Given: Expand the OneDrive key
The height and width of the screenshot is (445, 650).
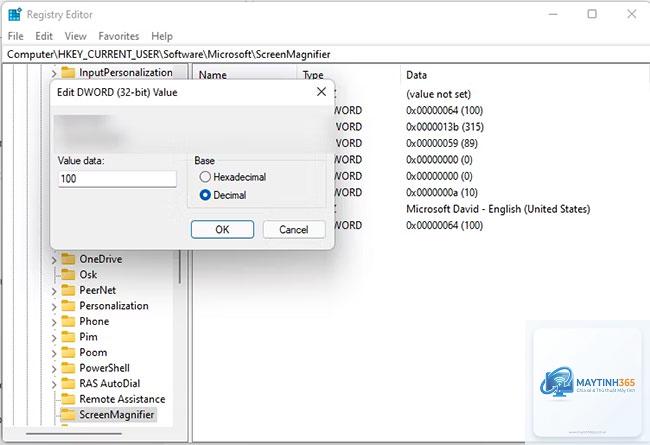Looking at the screenshot, I should point(54,260).
